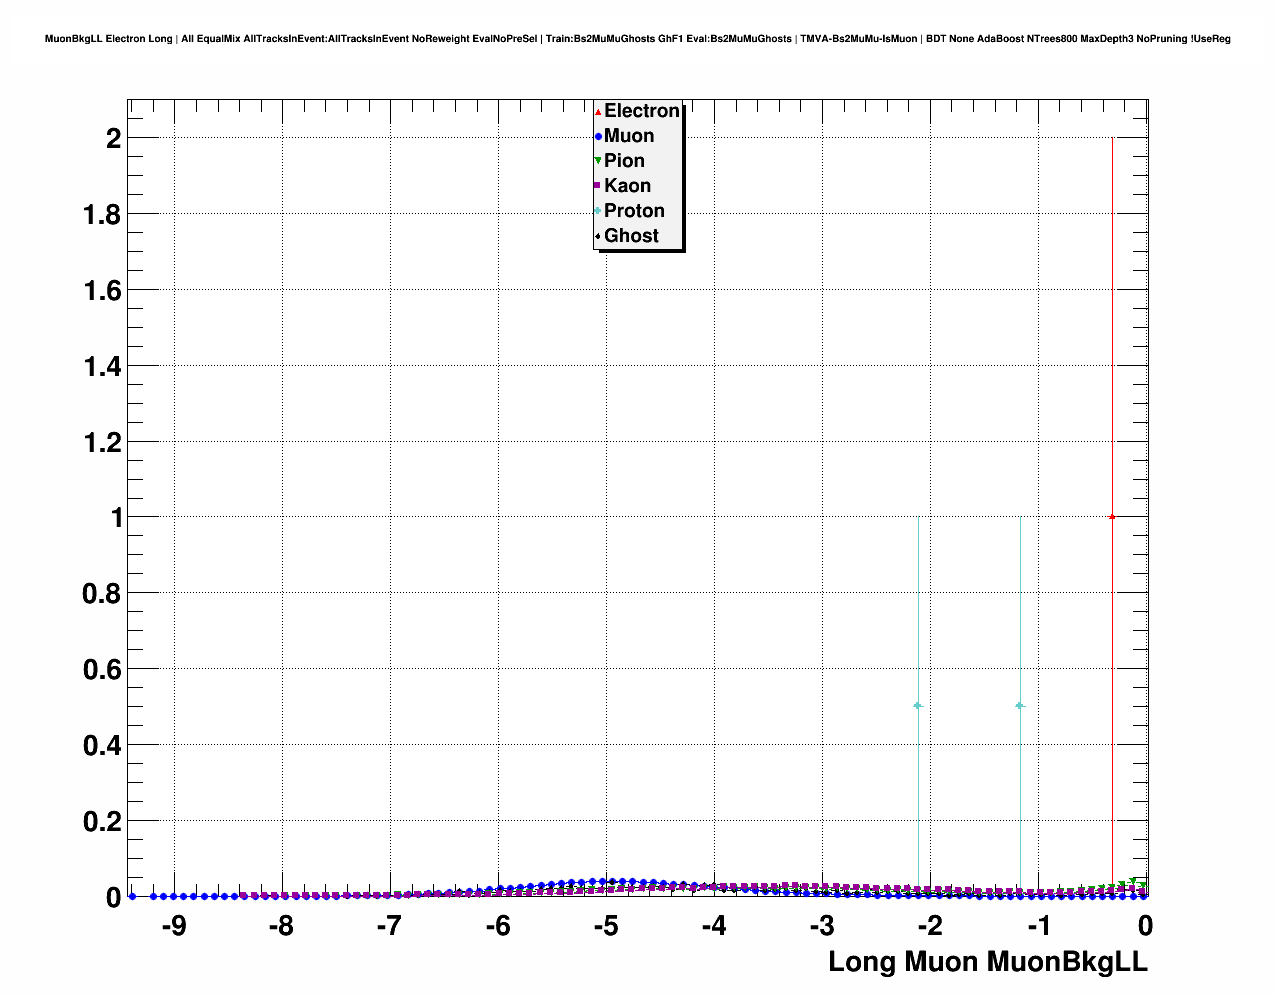Click the x-axis tick label "-5"
Screen dimensions: 1276x996
click(x=605, y=927)
